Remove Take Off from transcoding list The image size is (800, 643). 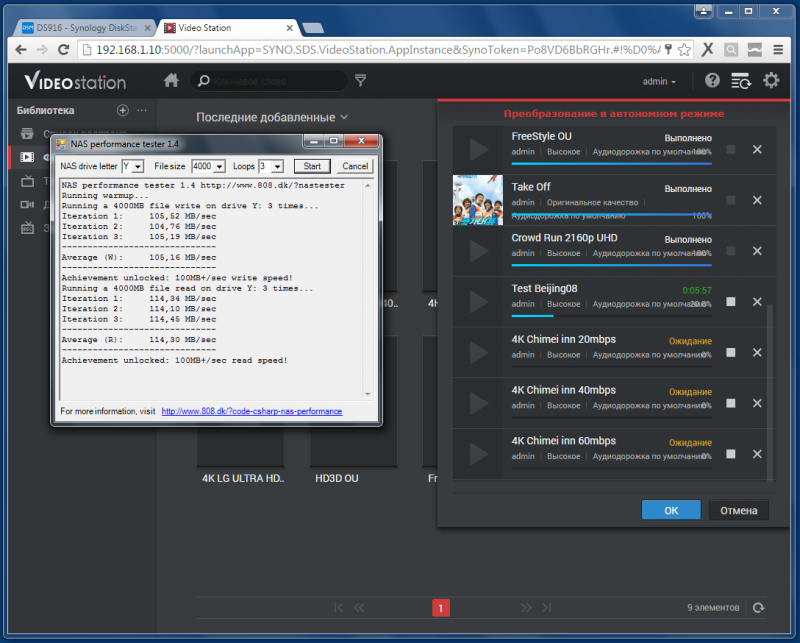pos(757,200)
